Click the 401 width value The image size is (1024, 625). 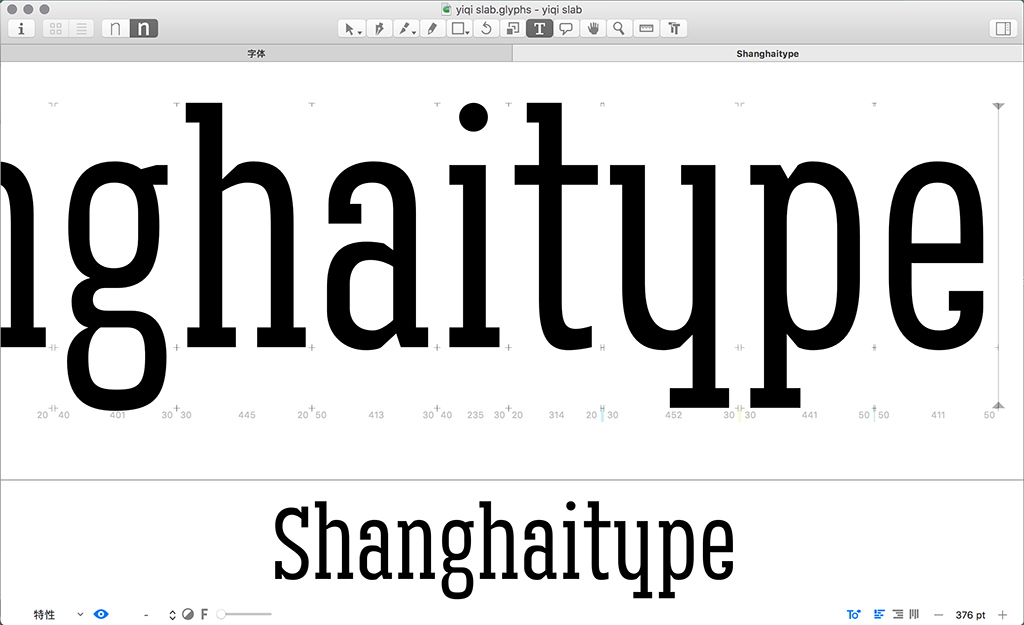tap(118, 415)
